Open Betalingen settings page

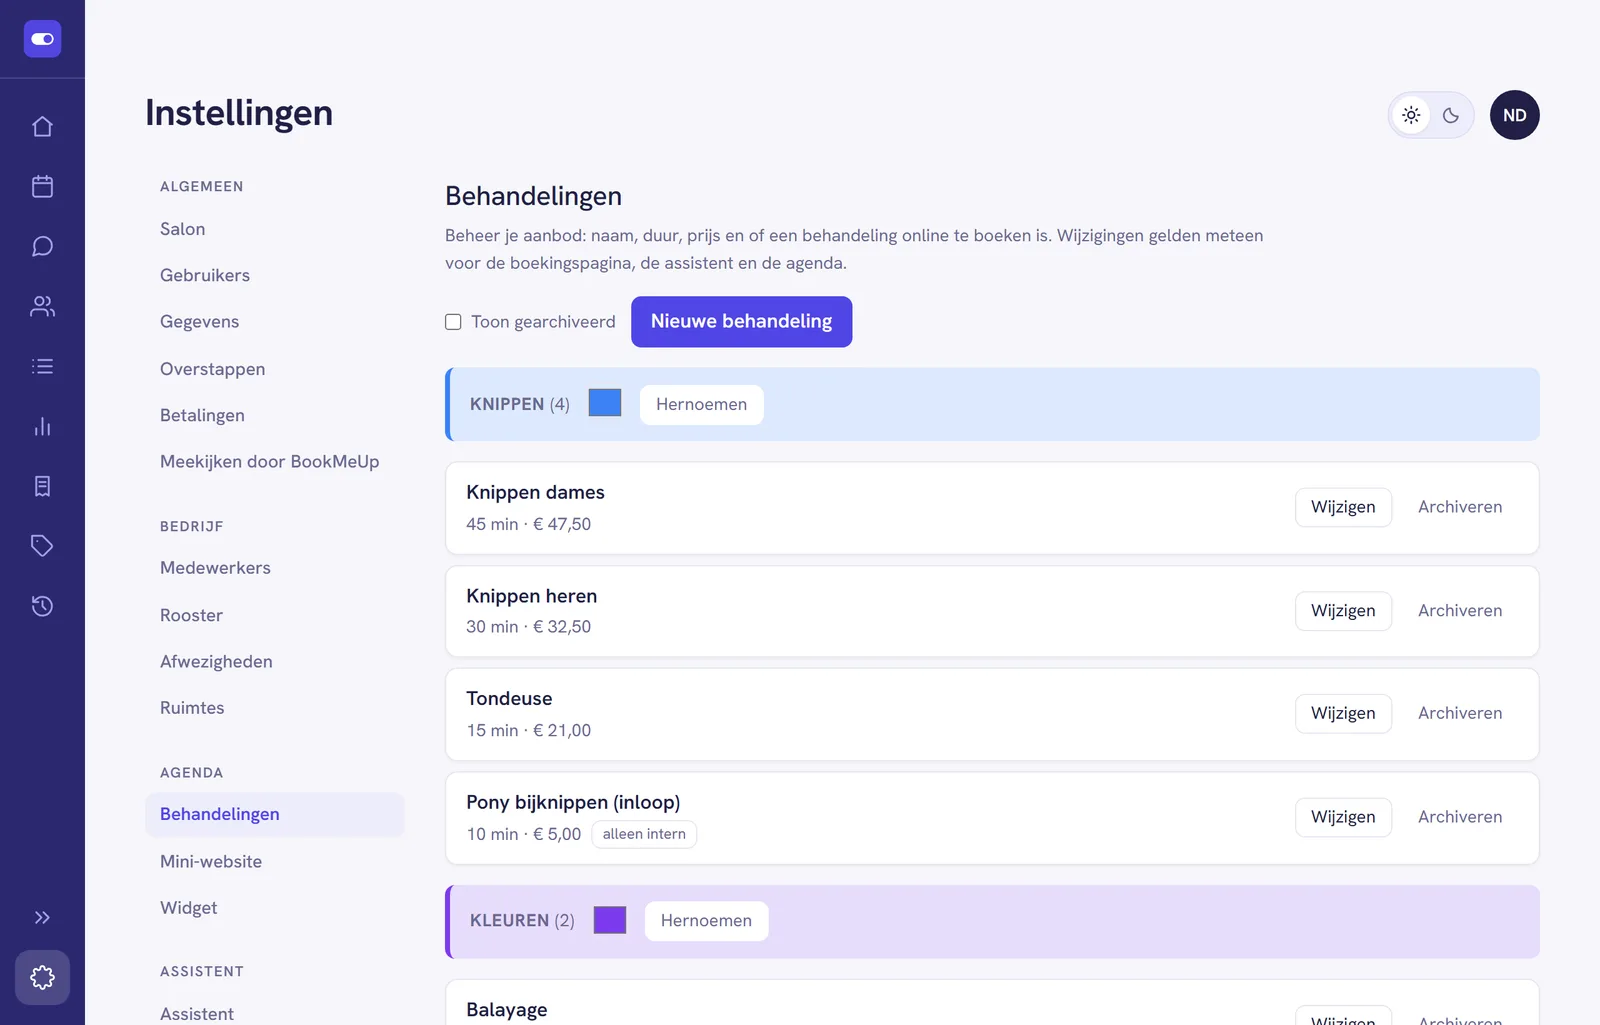tap(275, 415)
